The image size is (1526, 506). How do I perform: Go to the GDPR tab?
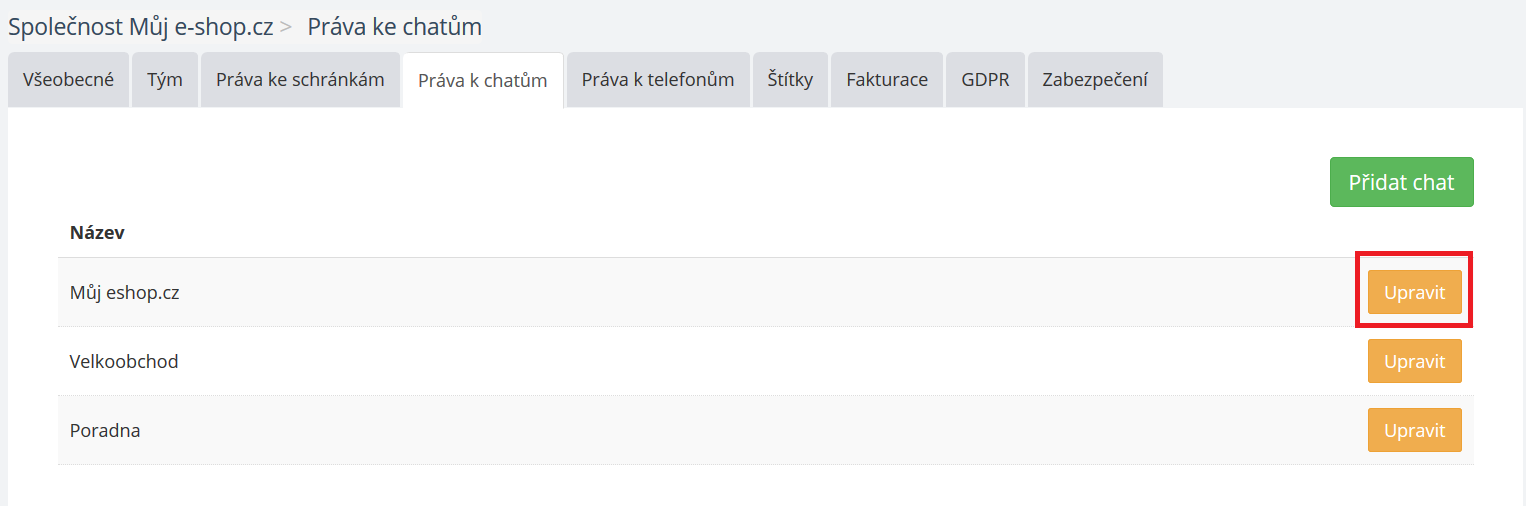coord(985,80)
